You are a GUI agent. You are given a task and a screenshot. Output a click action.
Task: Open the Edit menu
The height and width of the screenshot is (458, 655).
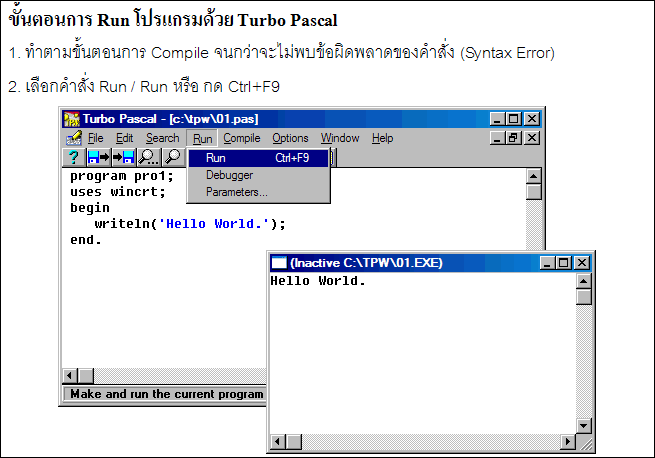point(124,138)
